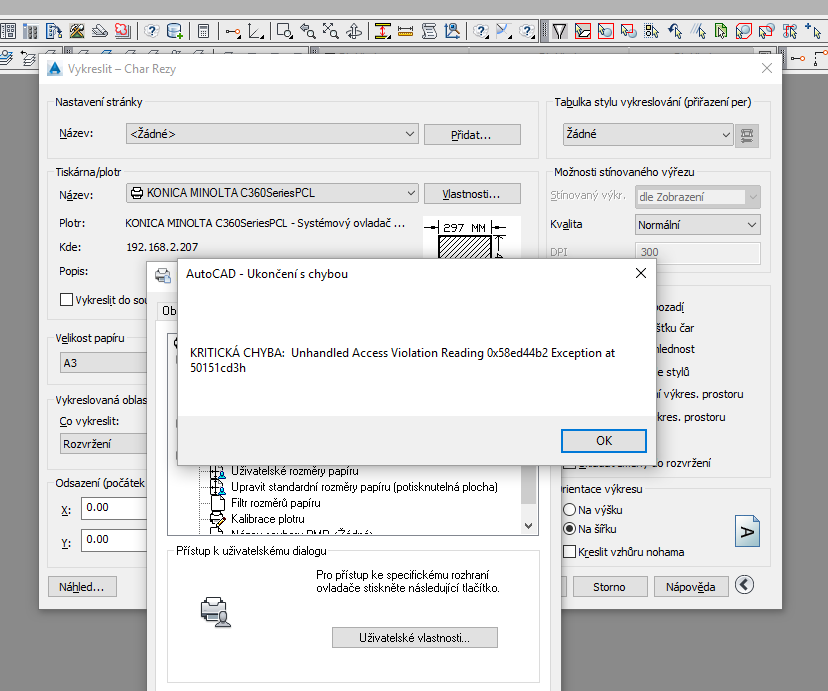
Task: Check the 'Kreslit vzhůru nohama' option
Action: tap(570, 552)
